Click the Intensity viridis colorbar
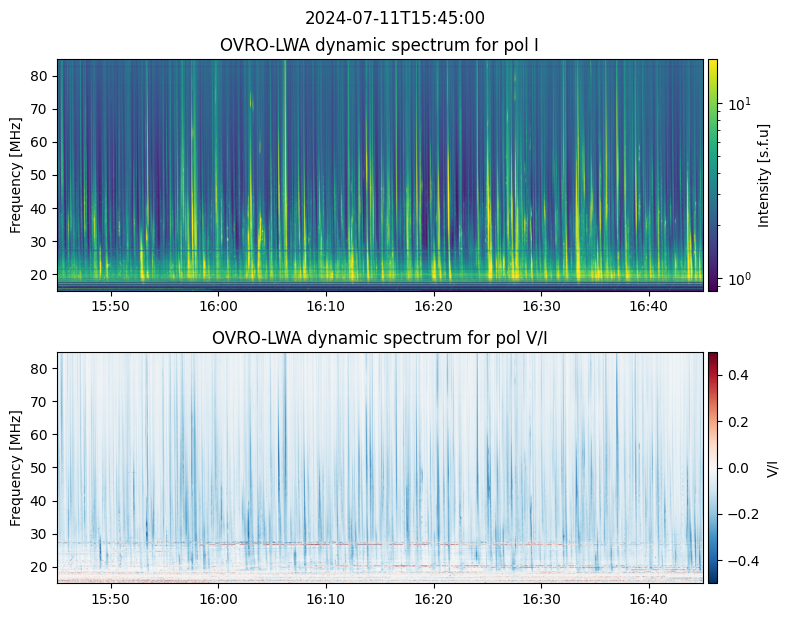 [x=713, y=175]
